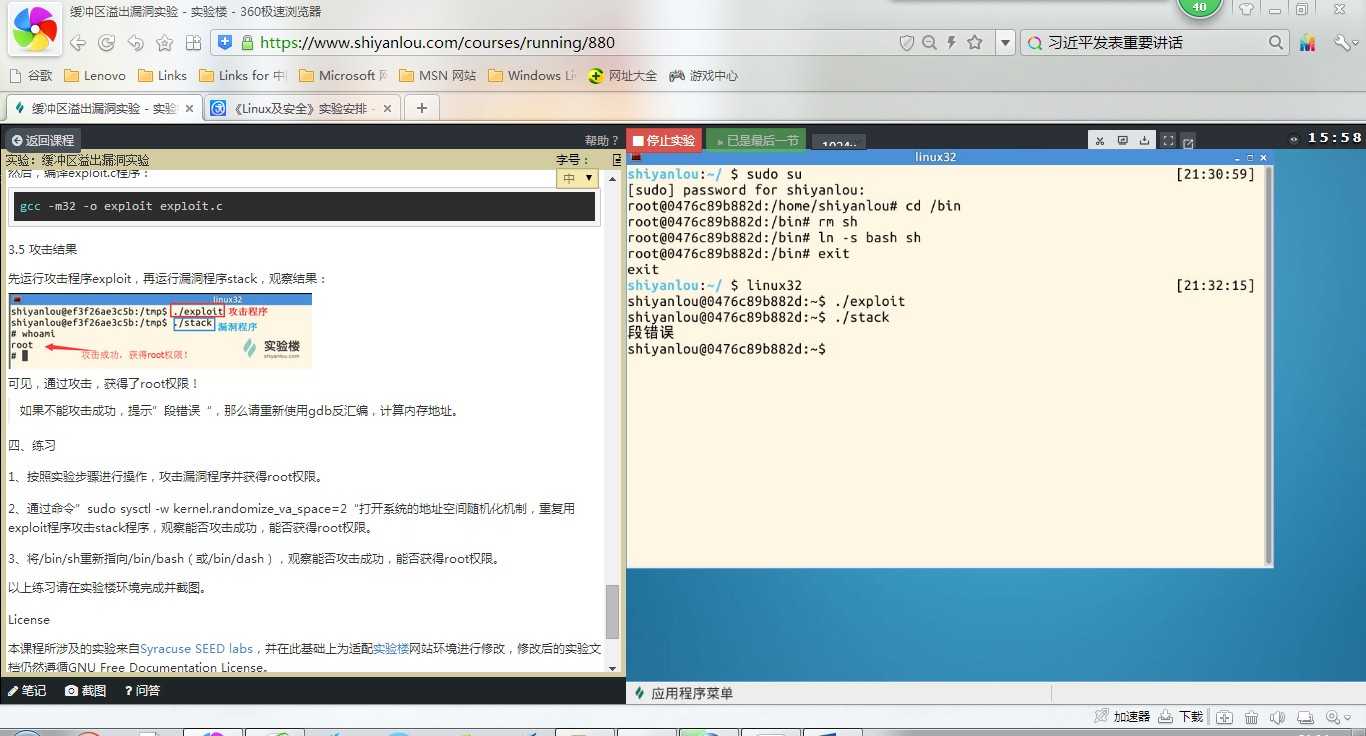Open the Windows Live bookmarks folder
Image resolution: width=1366 pixels, height=736 pixels.
[531, 75]
